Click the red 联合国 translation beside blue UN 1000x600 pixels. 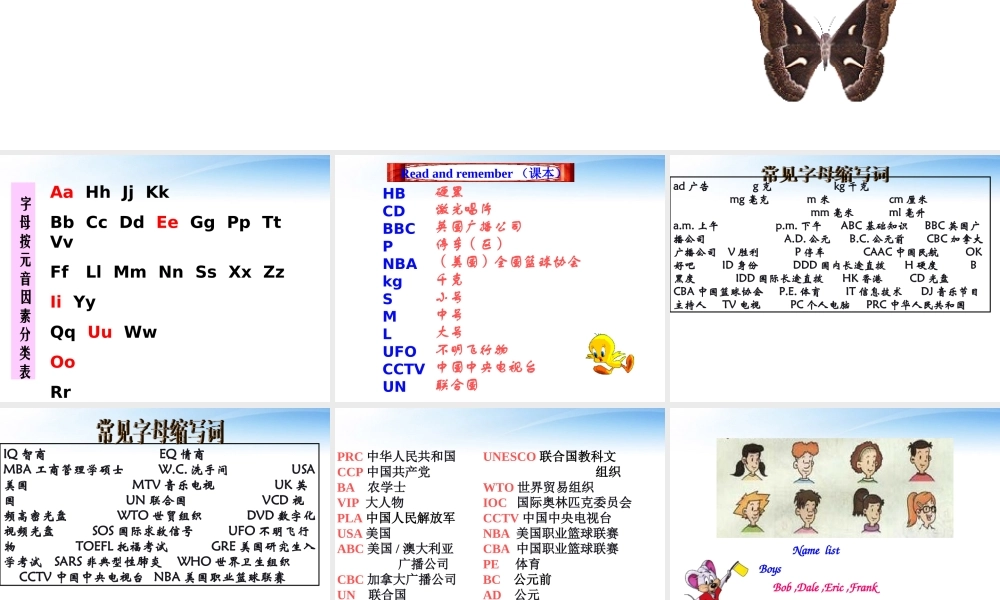[x=457, y=384]
